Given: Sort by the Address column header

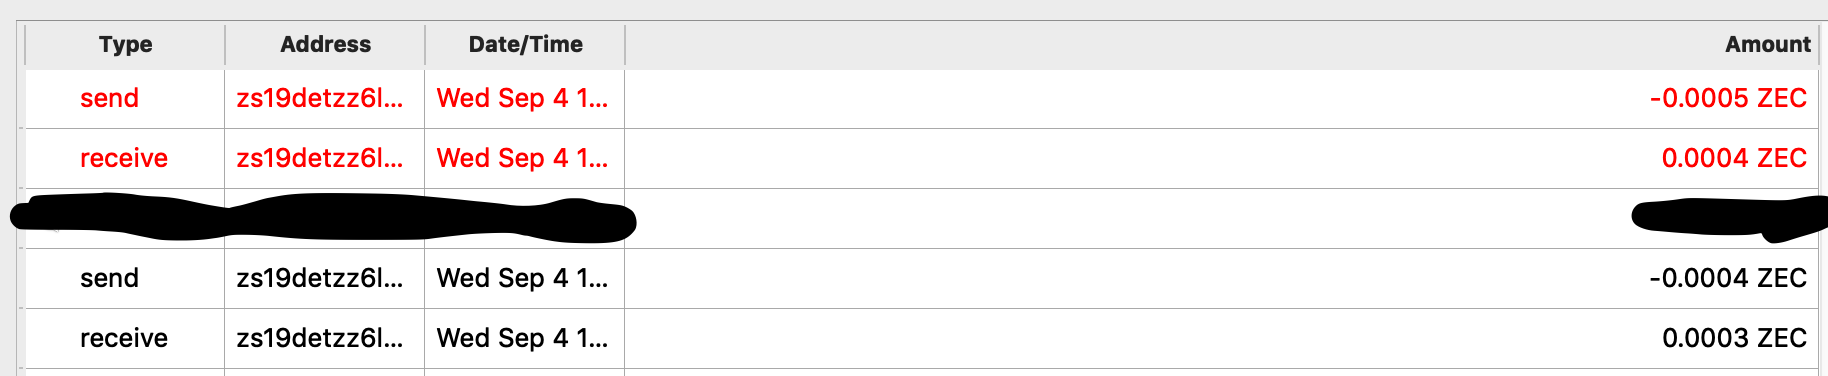Looking at the screenshot, I should (x=325, y=44).
